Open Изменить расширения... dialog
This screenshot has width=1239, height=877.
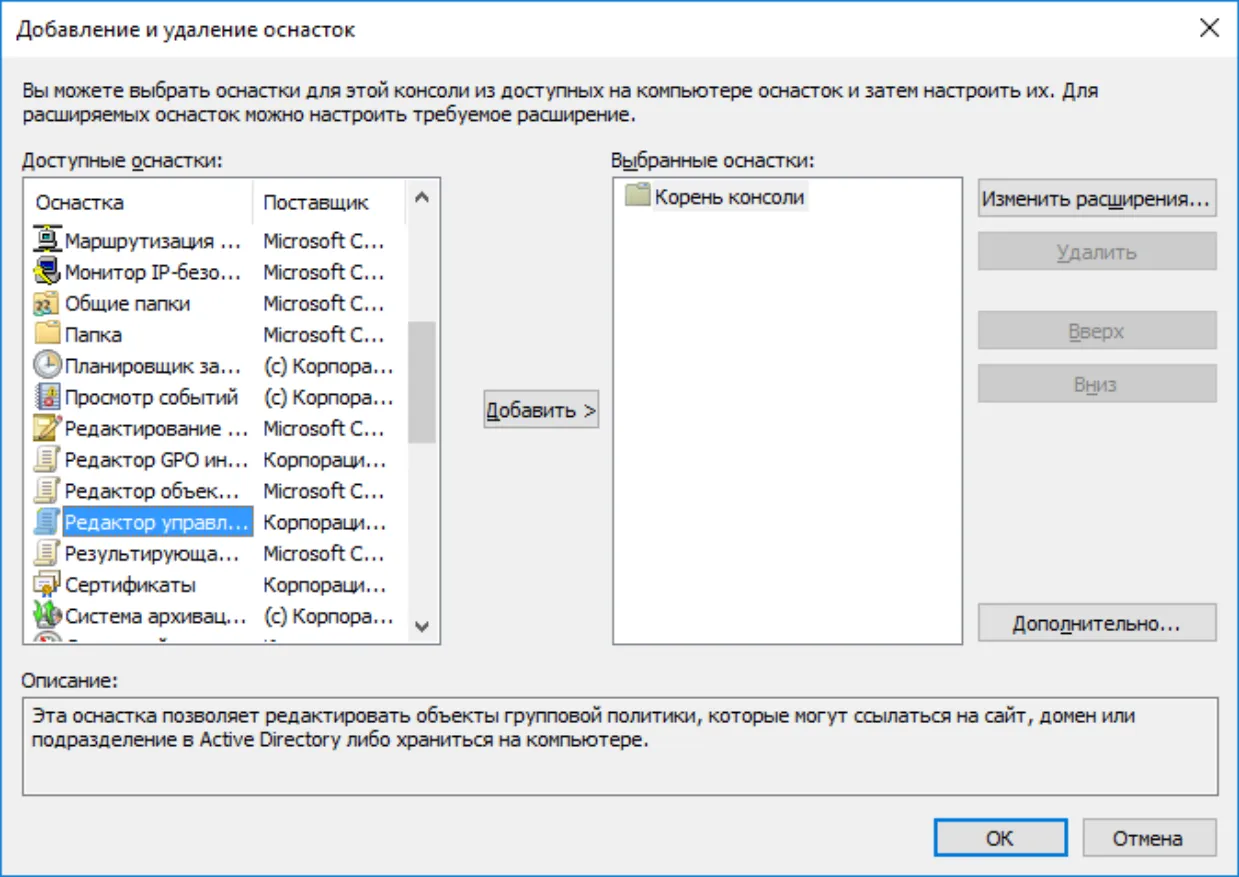pos(1097,198)
